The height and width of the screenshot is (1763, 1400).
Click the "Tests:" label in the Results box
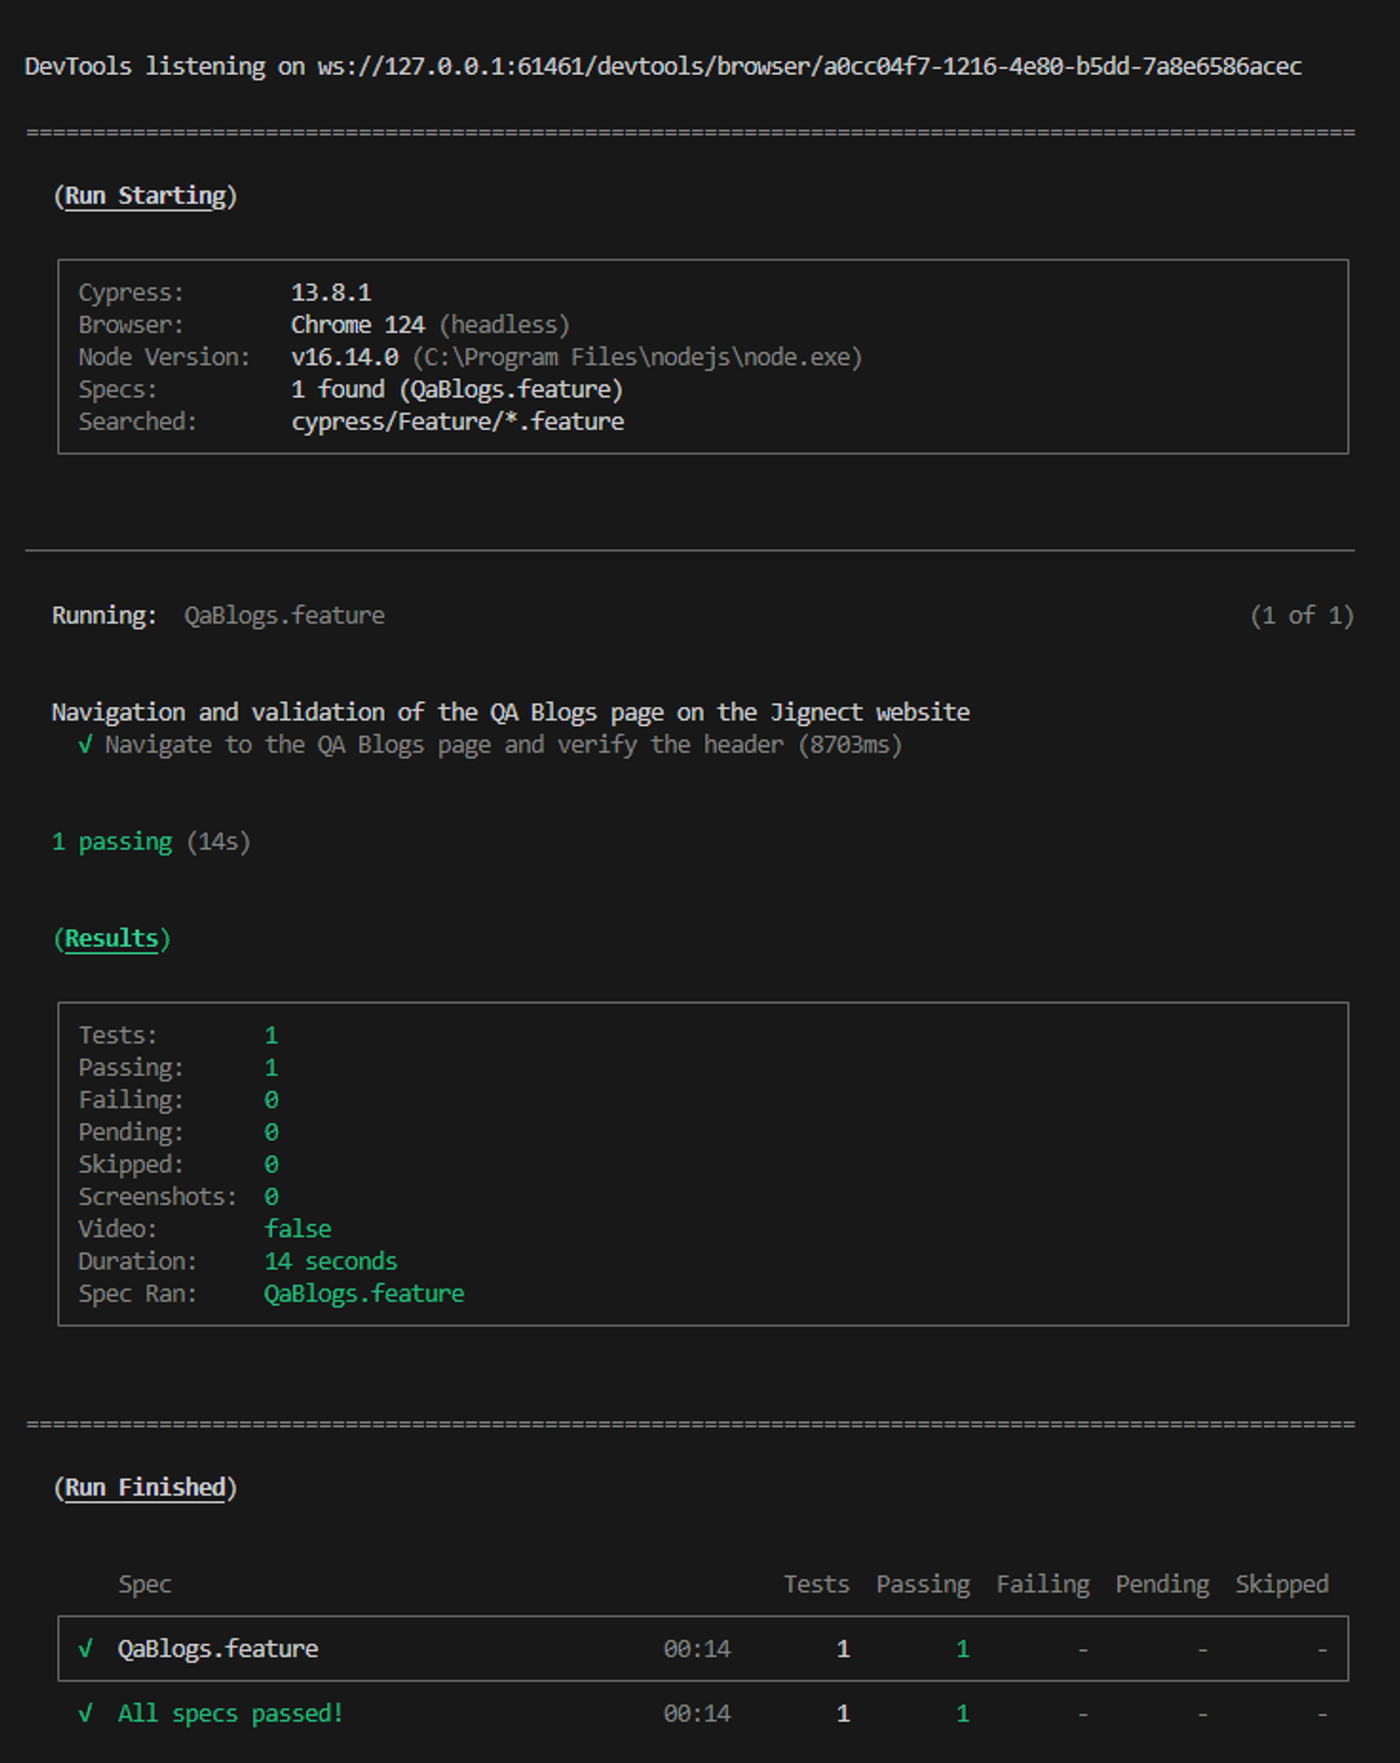click(118, 1035)
